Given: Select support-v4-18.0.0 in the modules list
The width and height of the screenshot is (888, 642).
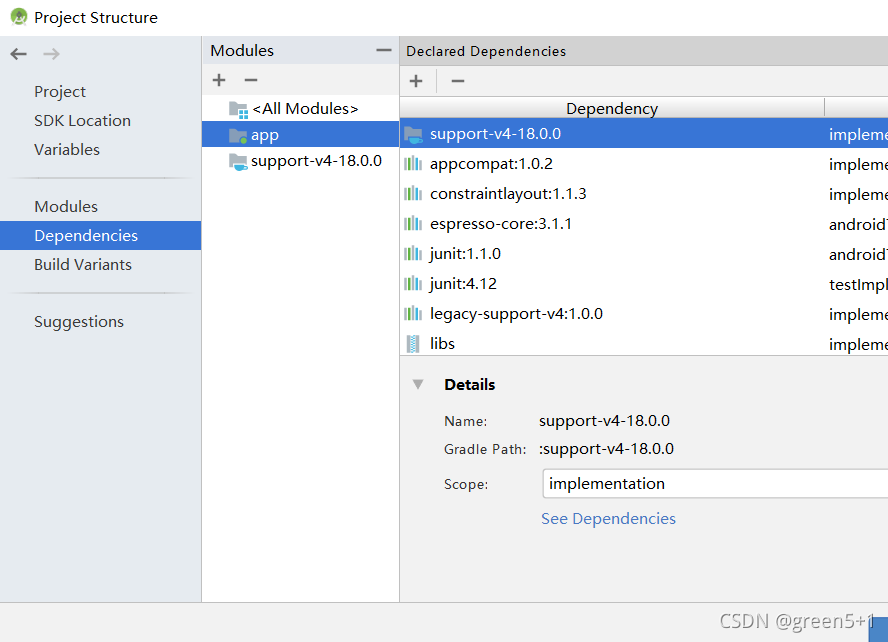Looking at the screenshot, I should (x=300, y=161).
